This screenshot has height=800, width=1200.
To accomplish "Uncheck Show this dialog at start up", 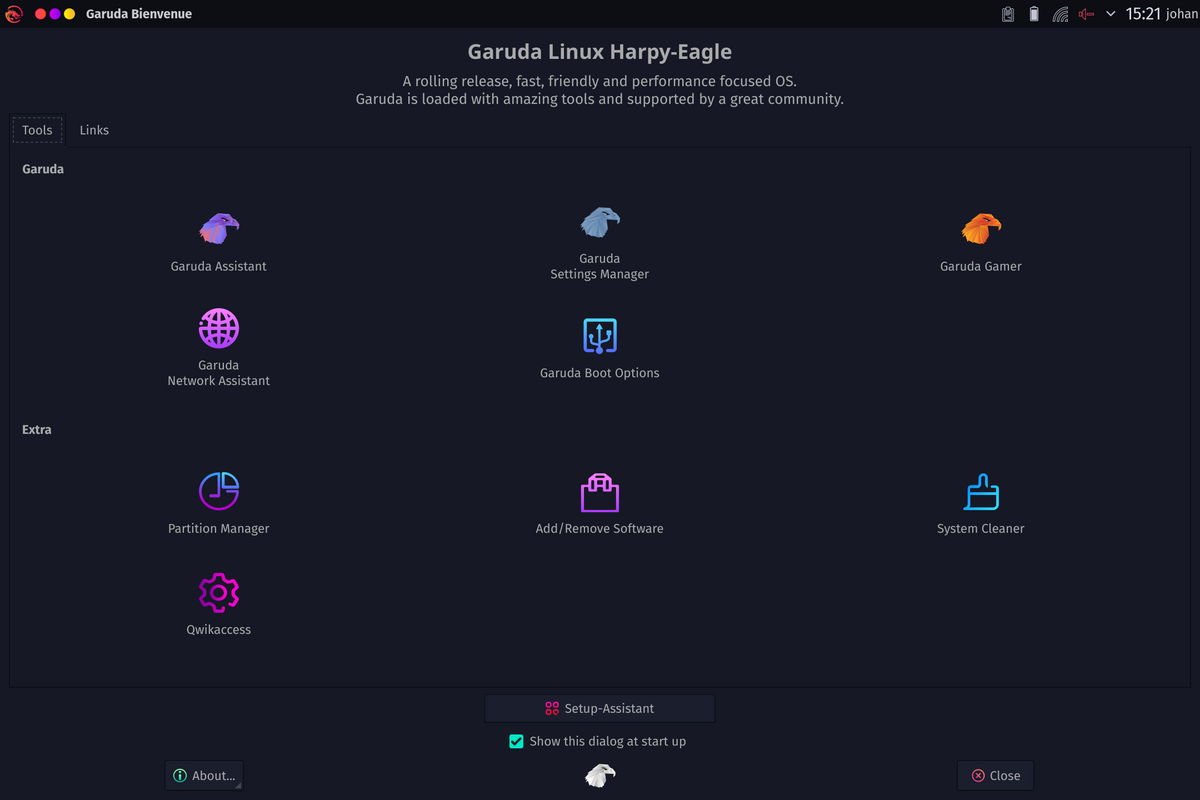I will [x=516, y=741].
